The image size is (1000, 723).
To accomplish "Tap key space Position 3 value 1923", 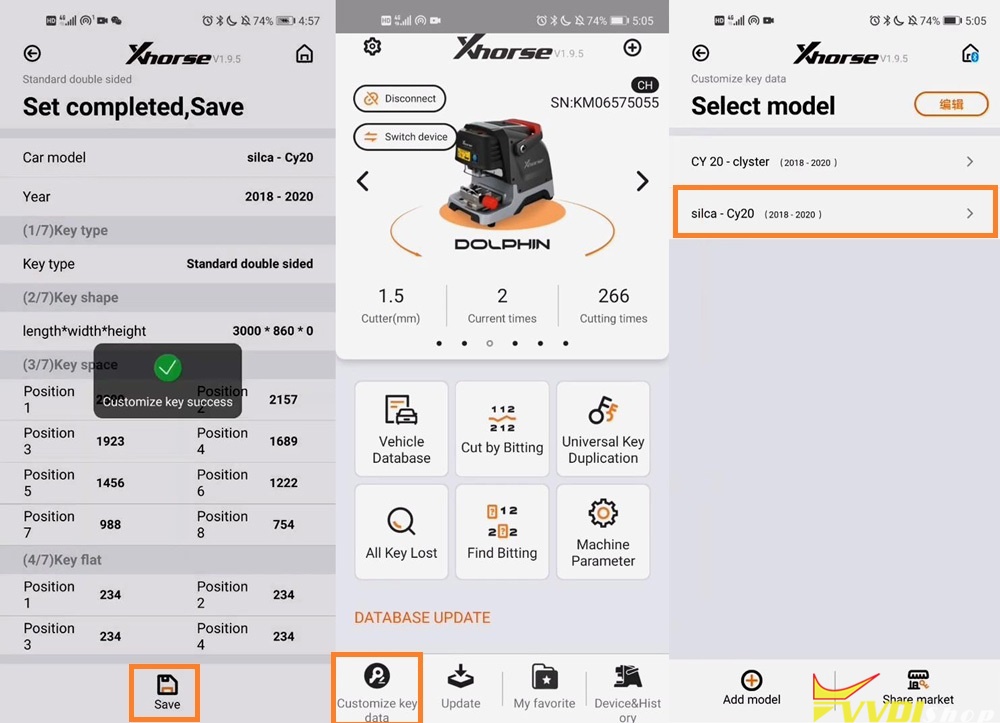I will pos(110,441).
